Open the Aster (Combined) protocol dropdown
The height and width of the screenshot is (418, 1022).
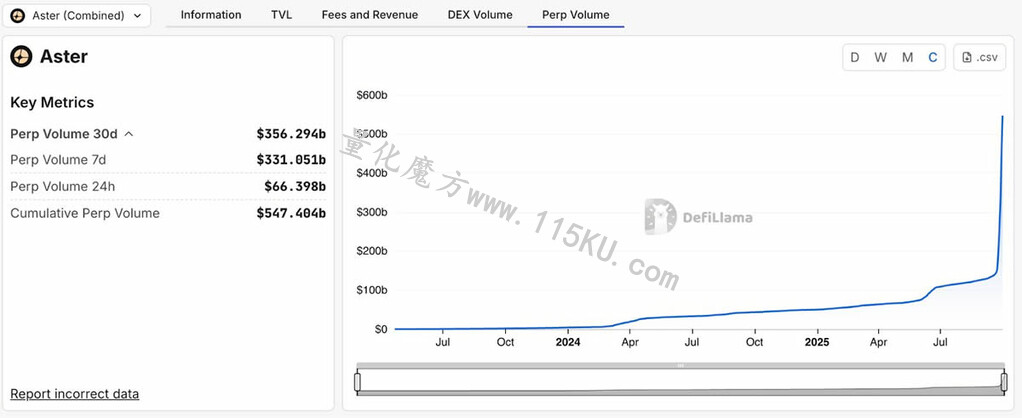click(x=76, y=16)
